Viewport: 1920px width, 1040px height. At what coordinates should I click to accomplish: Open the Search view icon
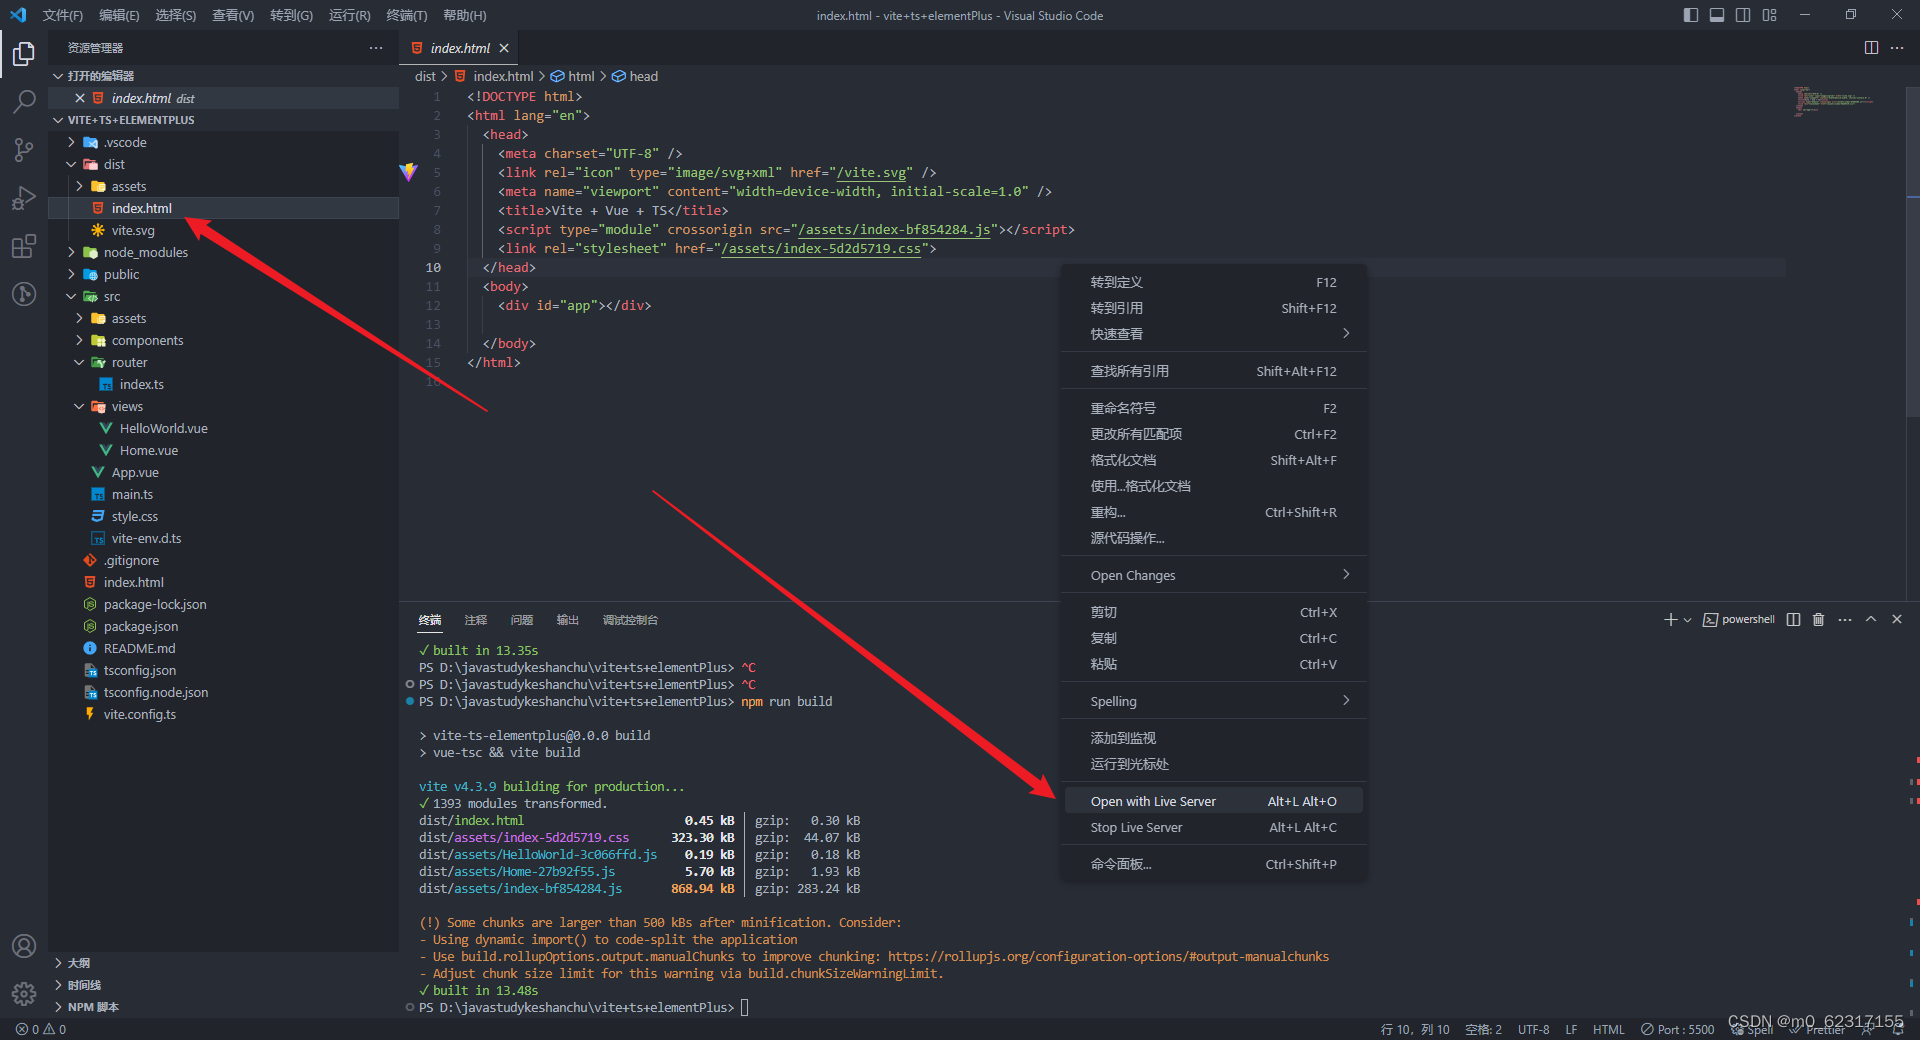click(24, 102)
